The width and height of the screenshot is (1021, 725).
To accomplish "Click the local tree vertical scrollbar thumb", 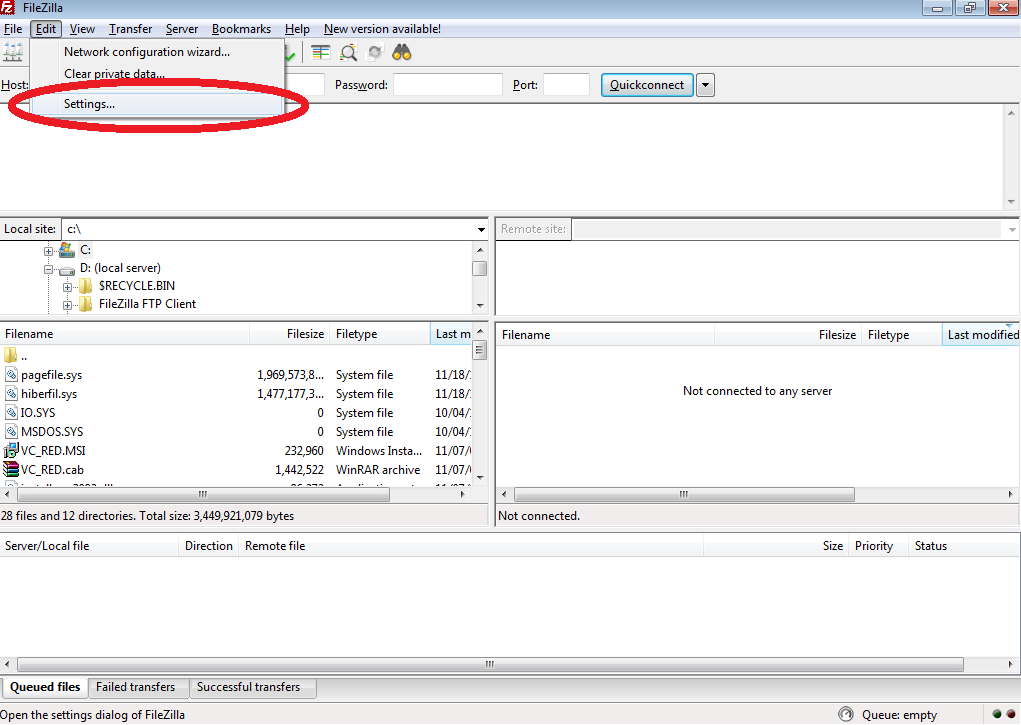I will click(480, 268).
